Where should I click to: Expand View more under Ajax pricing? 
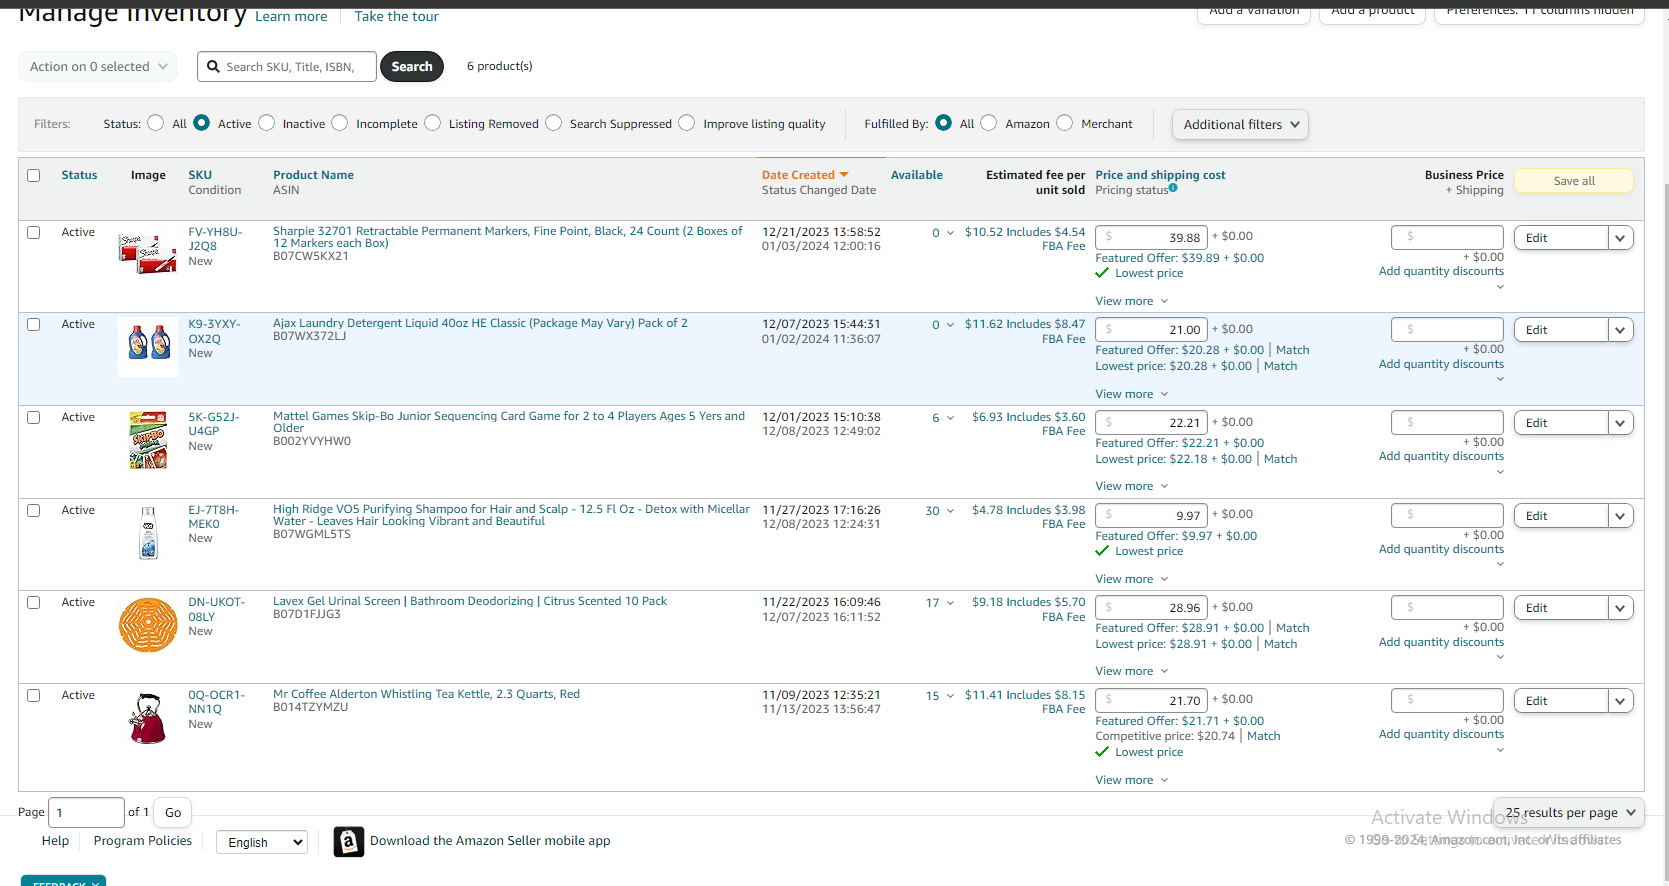coord(1131,394)
